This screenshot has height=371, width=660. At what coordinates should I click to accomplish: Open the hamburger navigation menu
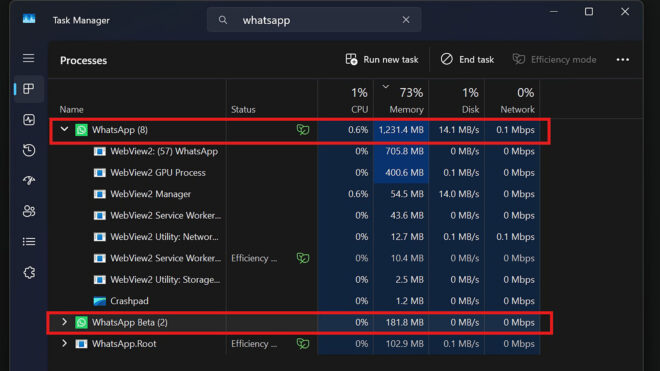(x=29, y=58)
